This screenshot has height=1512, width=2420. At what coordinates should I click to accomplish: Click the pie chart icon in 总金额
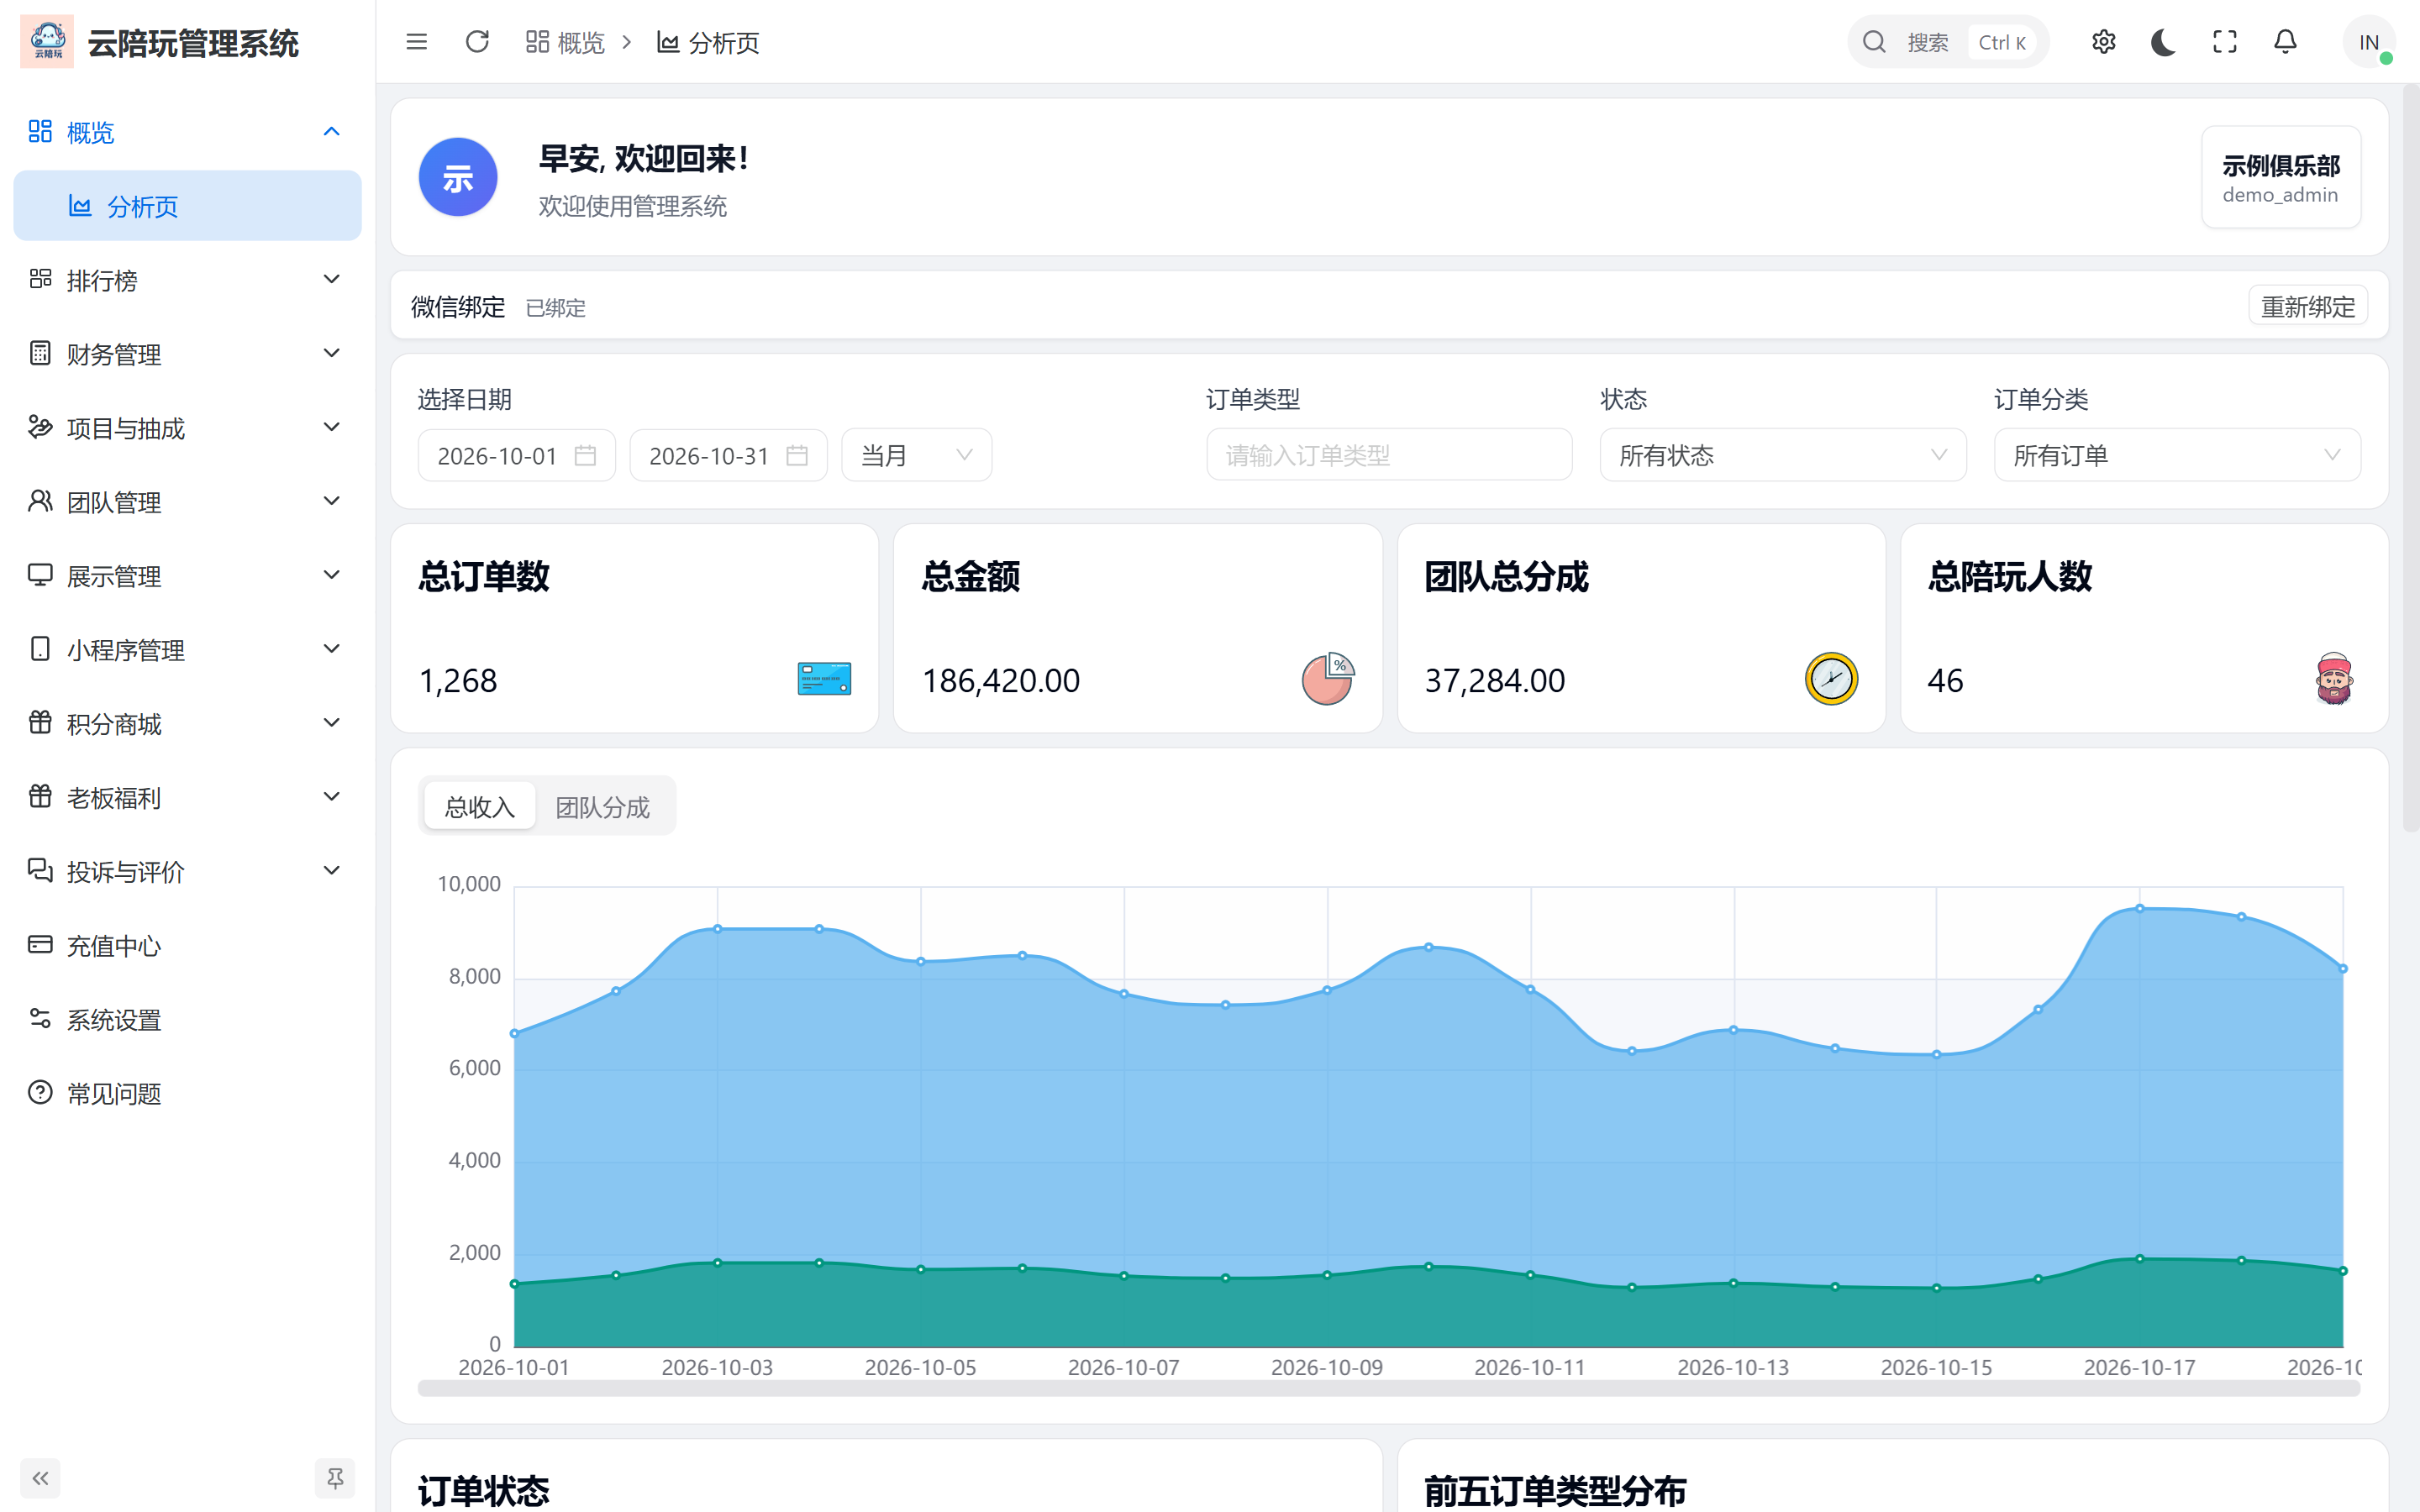tap(1328, 679)
